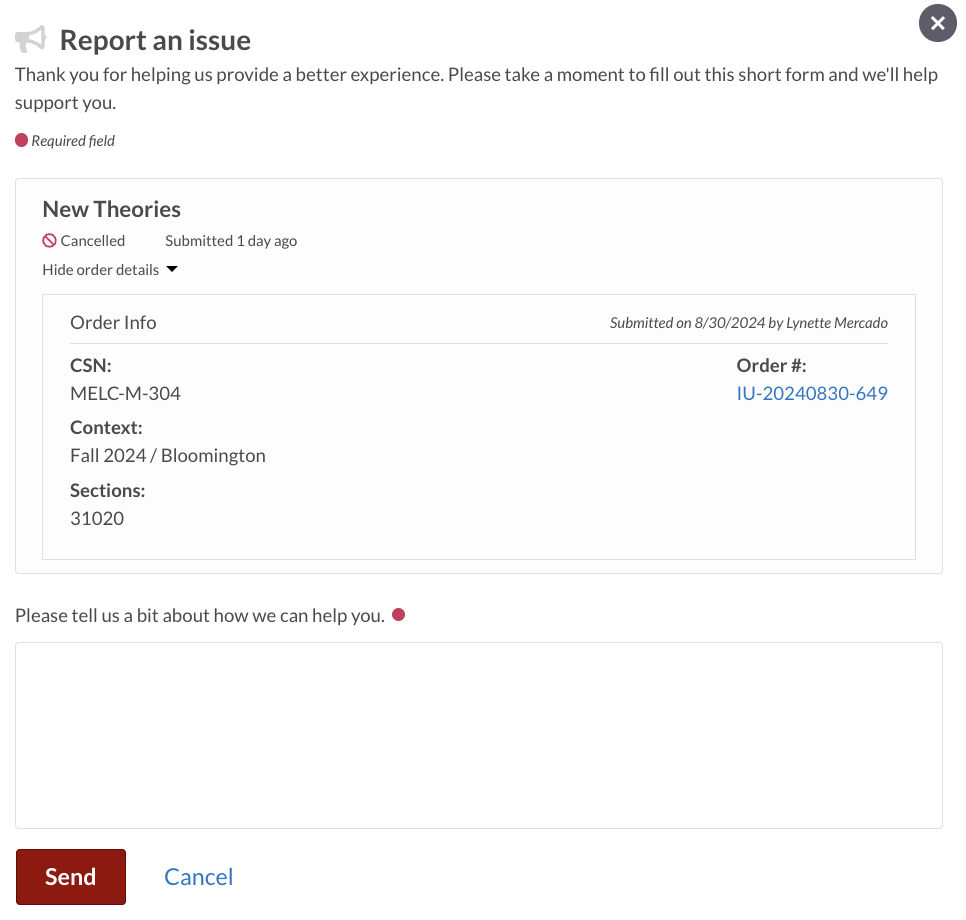
Task: Click the megaphone icon beside the title
Action: [x=31, y=39]
